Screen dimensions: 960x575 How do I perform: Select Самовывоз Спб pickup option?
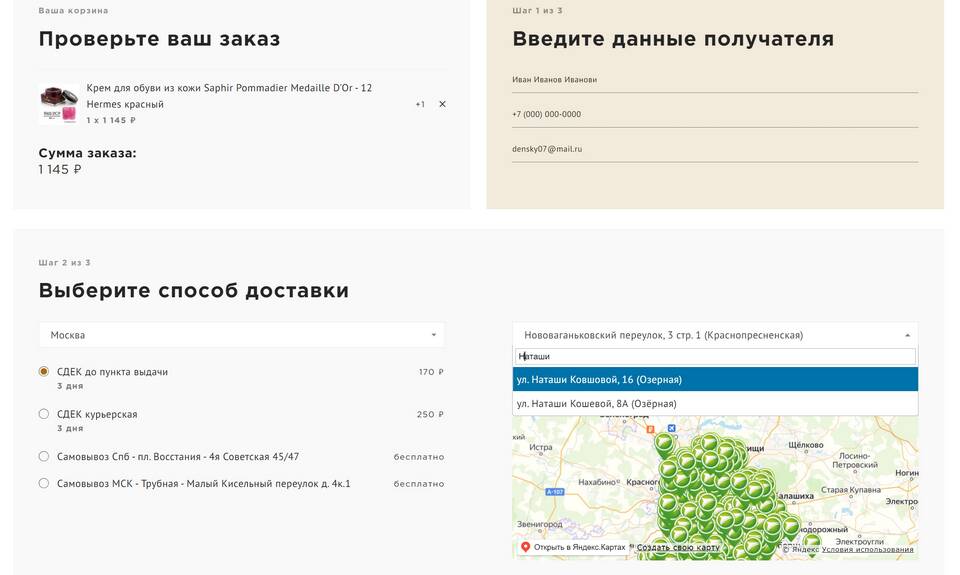coord(44,457)
